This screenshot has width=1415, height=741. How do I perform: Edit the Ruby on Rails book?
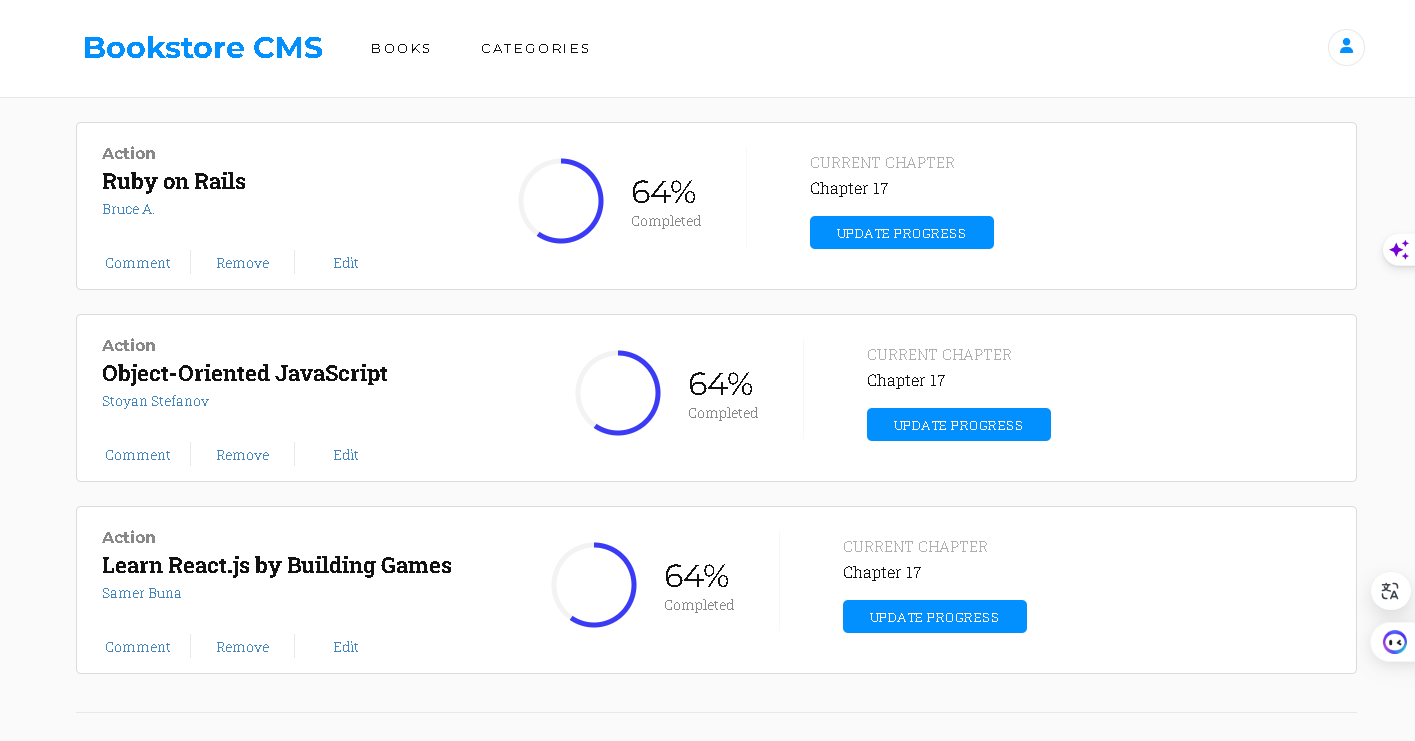(x=346, y=263)
